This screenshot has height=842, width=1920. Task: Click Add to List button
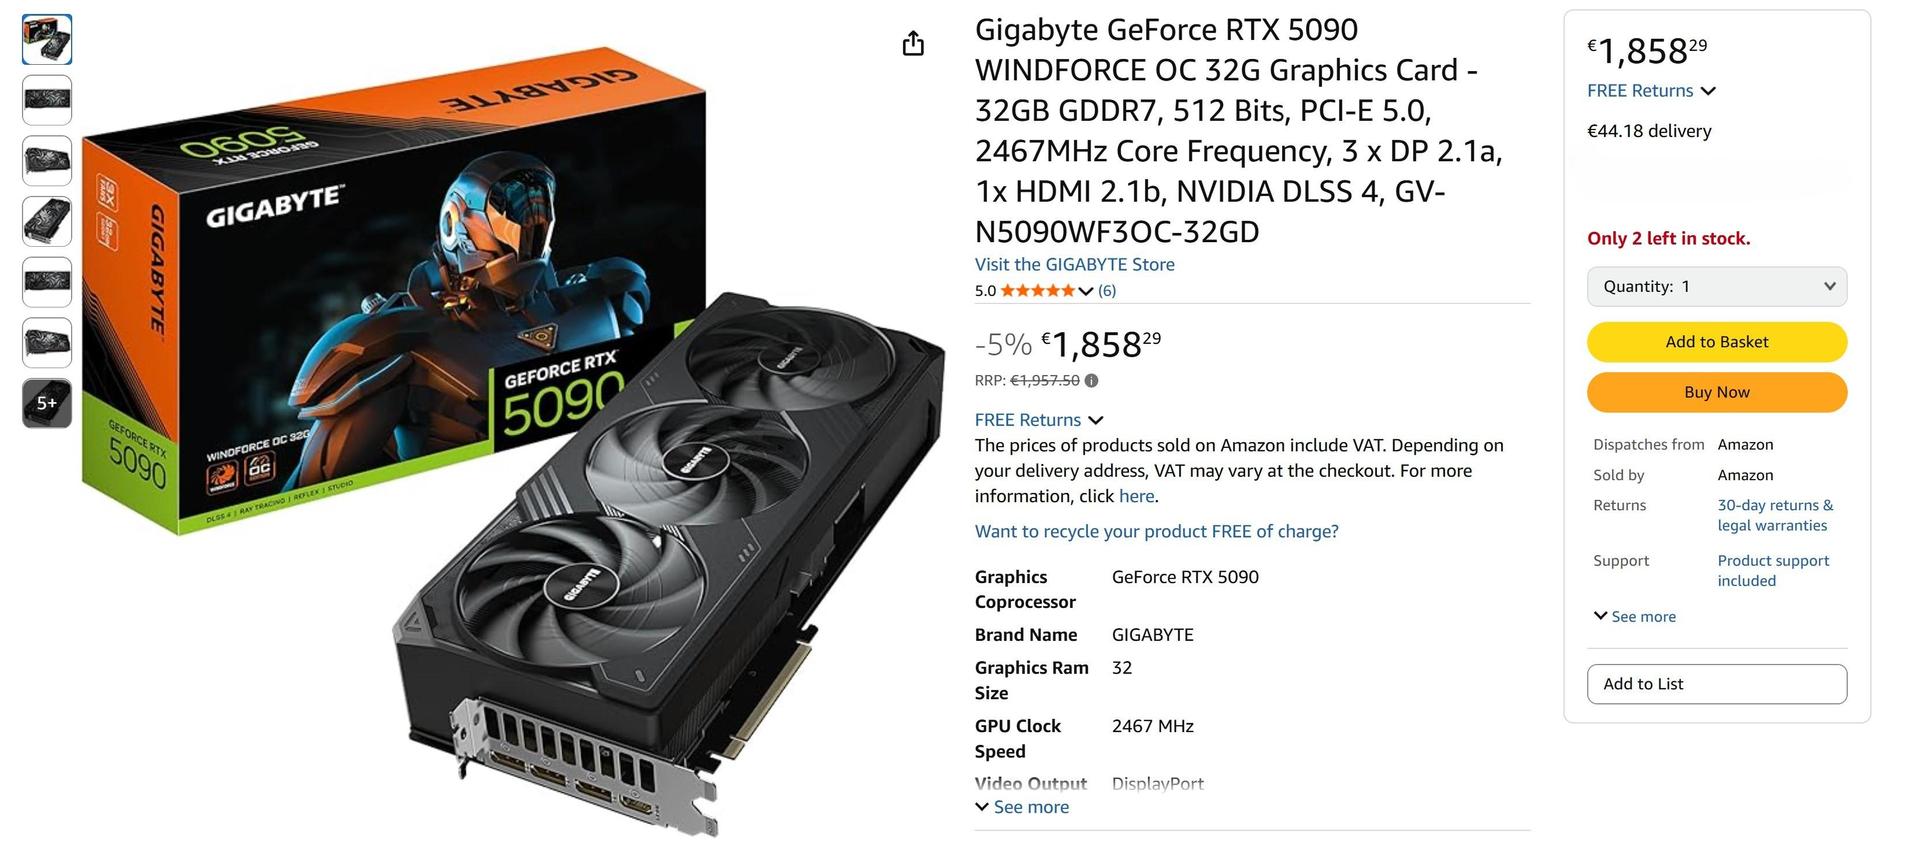[x=1716, y=684]
